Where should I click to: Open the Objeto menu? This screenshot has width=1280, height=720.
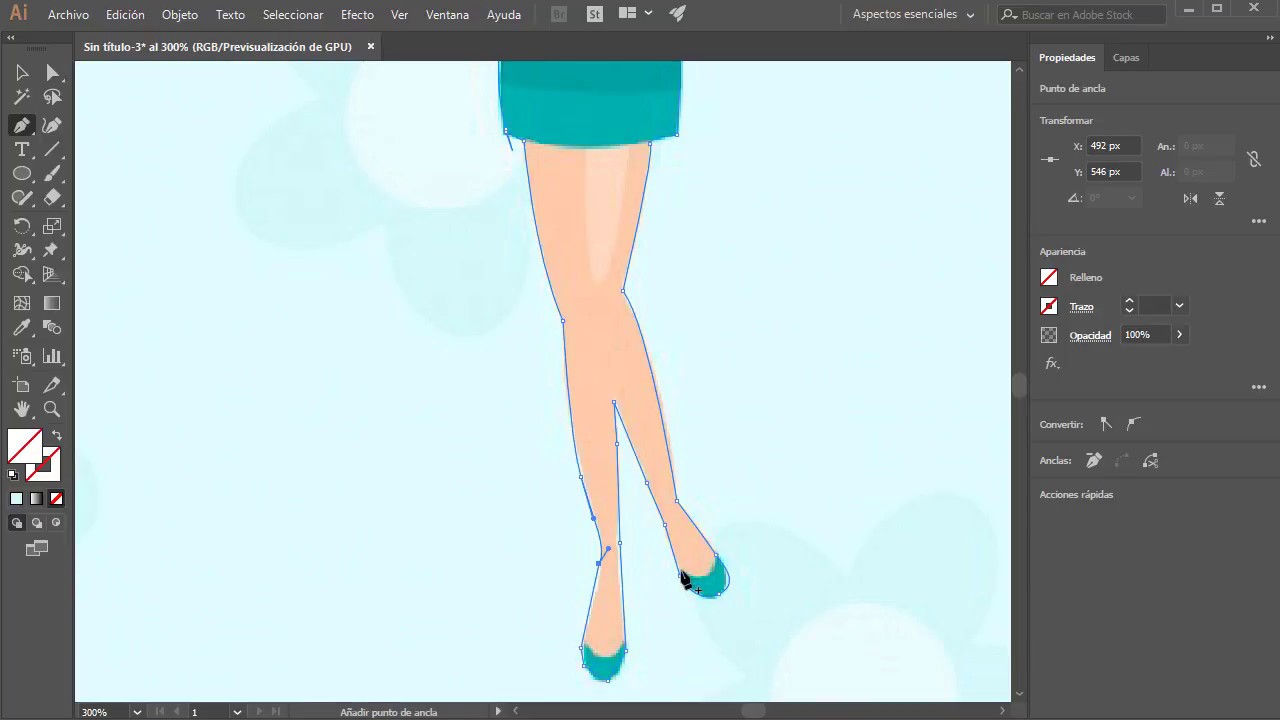[180, 15]
